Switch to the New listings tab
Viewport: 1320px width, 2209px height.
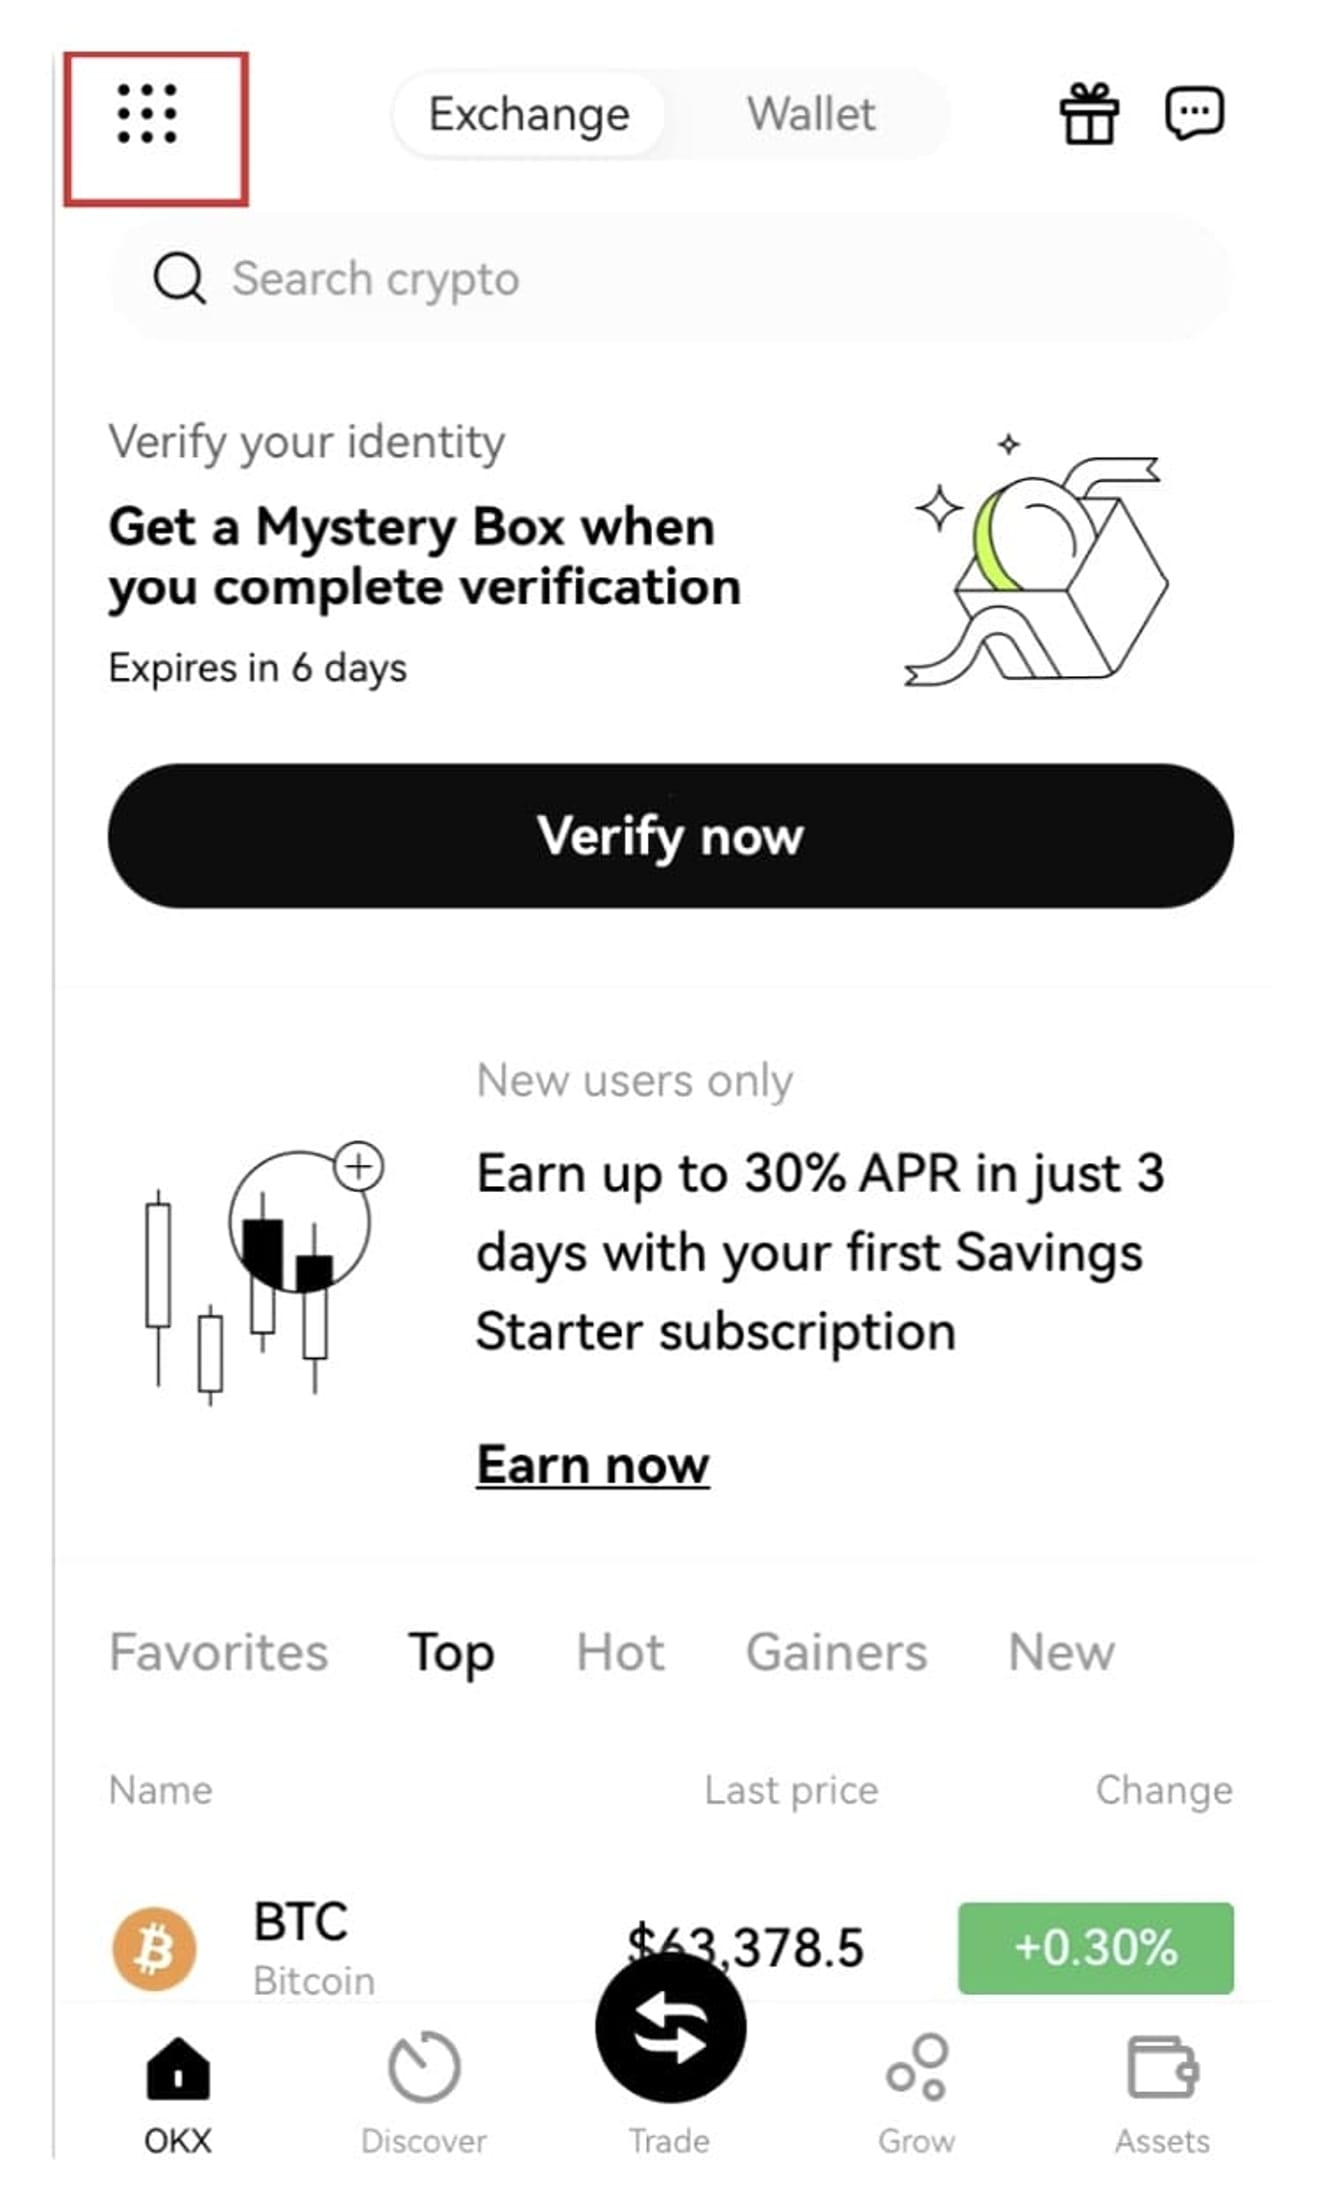pos(1061,1651)
